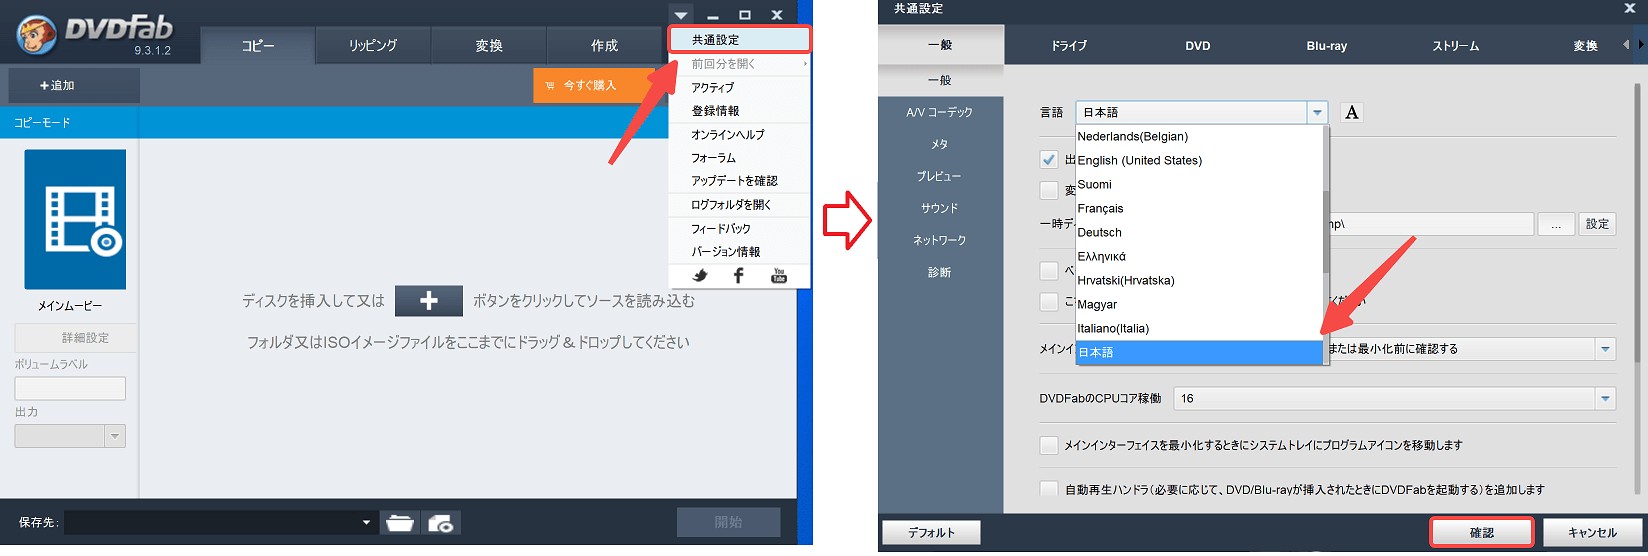Screen dimensions: 1648x556
Task: Open the DVD settings tab
Action: pos(1198,46)
